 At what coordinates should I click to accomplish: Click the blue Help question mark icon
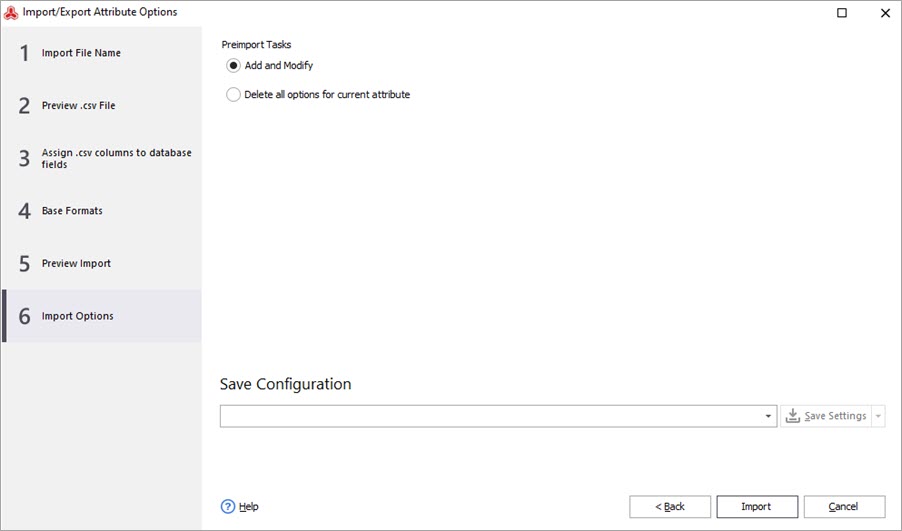click(x=228, y=506)
